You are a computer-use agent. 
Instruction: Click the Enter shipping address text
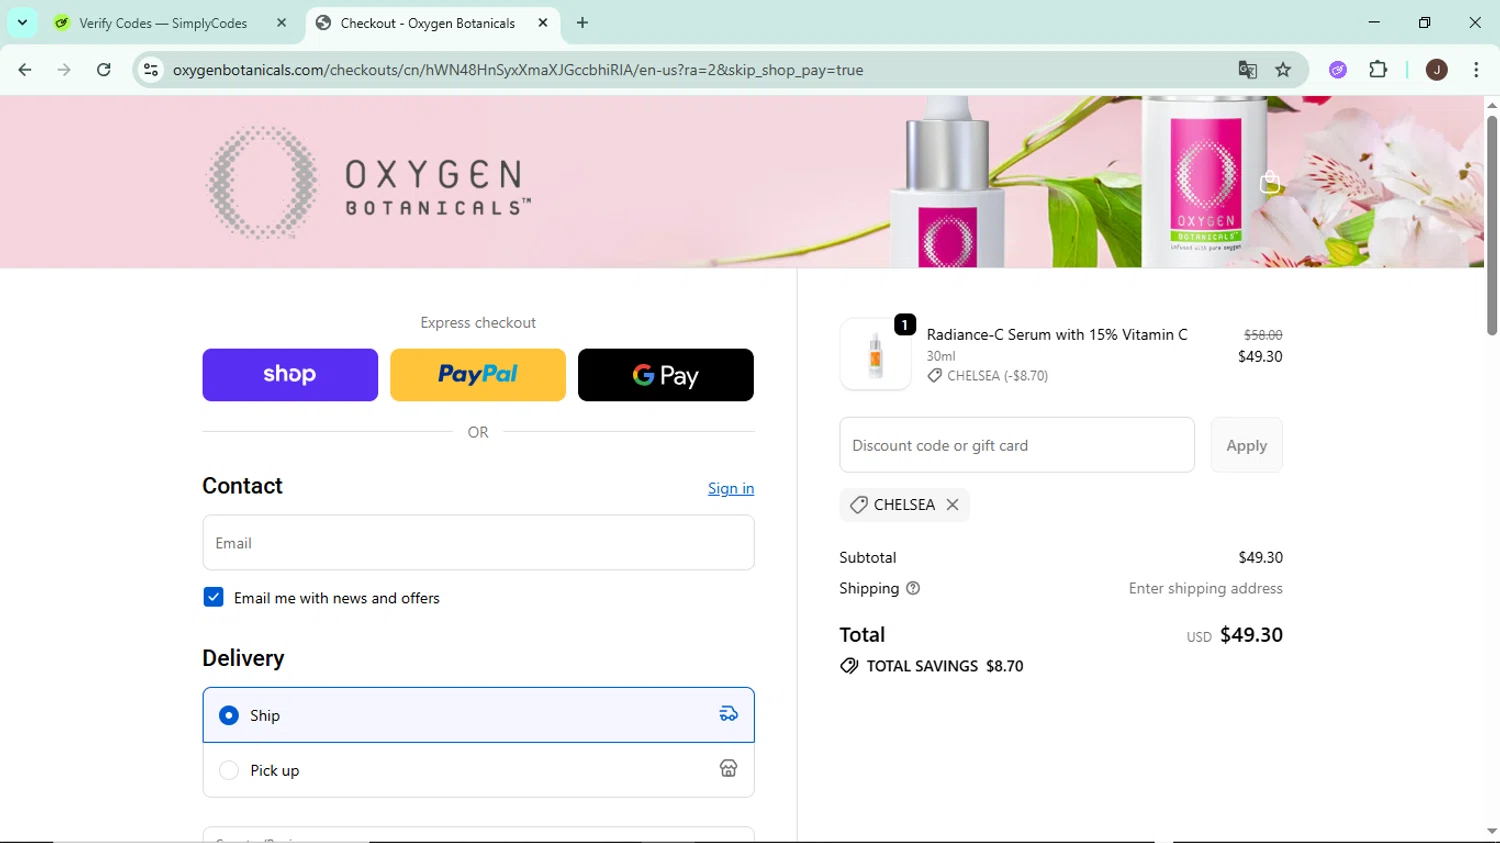(1205, 588)
